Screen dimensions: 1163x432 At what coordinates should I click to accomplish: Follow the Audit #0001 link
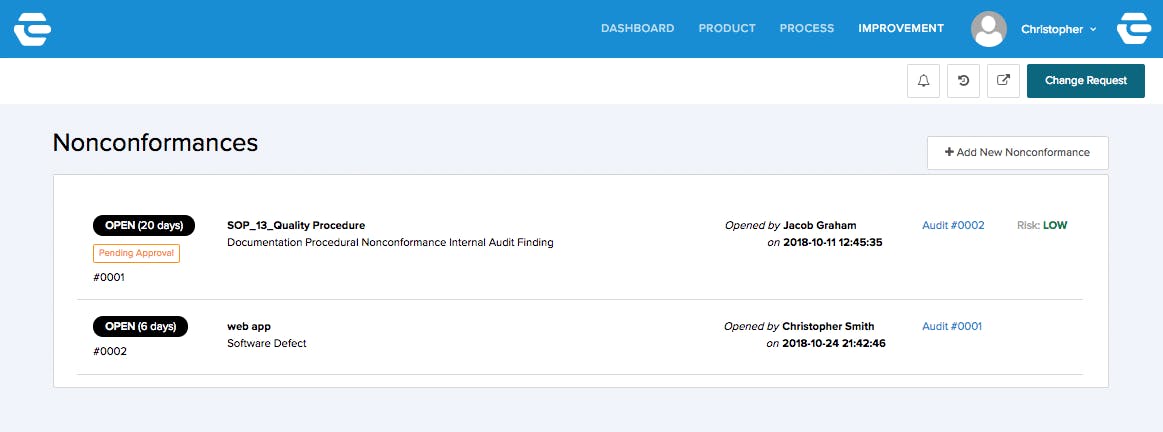952,326
